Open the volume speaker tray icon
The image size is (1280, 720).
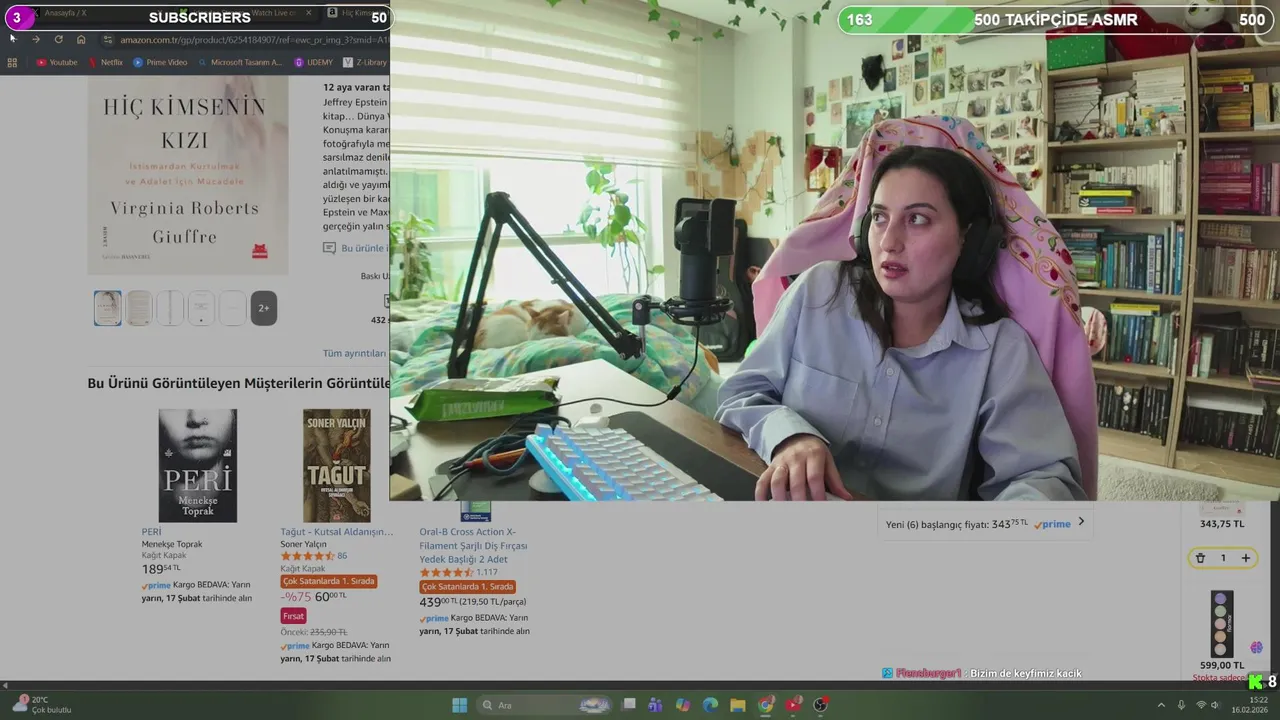point(1215,705)
